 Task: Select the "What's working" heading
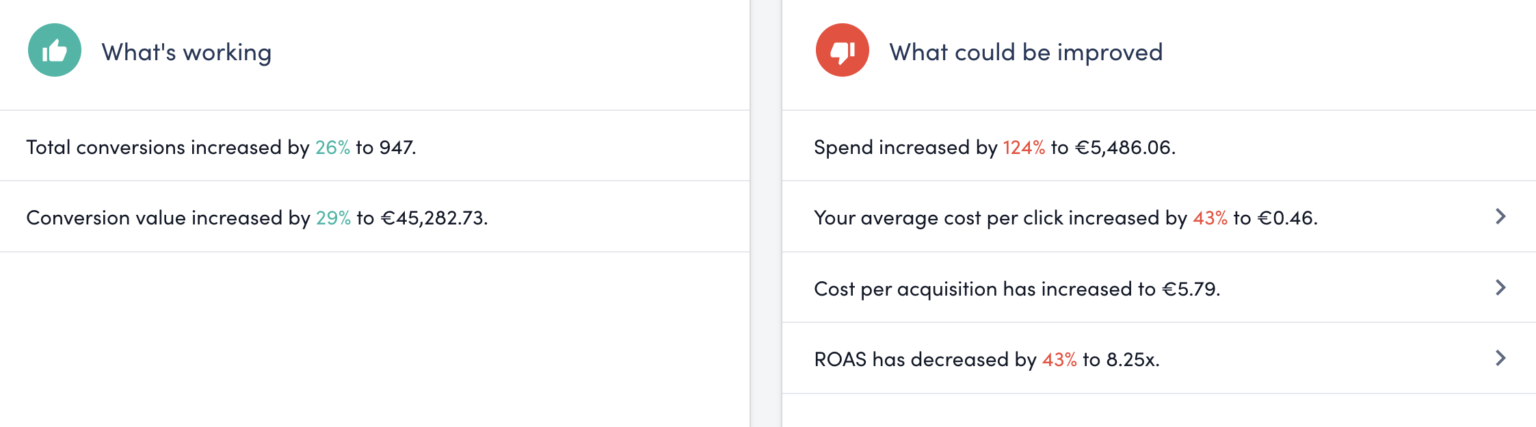[x=186, y=52]
